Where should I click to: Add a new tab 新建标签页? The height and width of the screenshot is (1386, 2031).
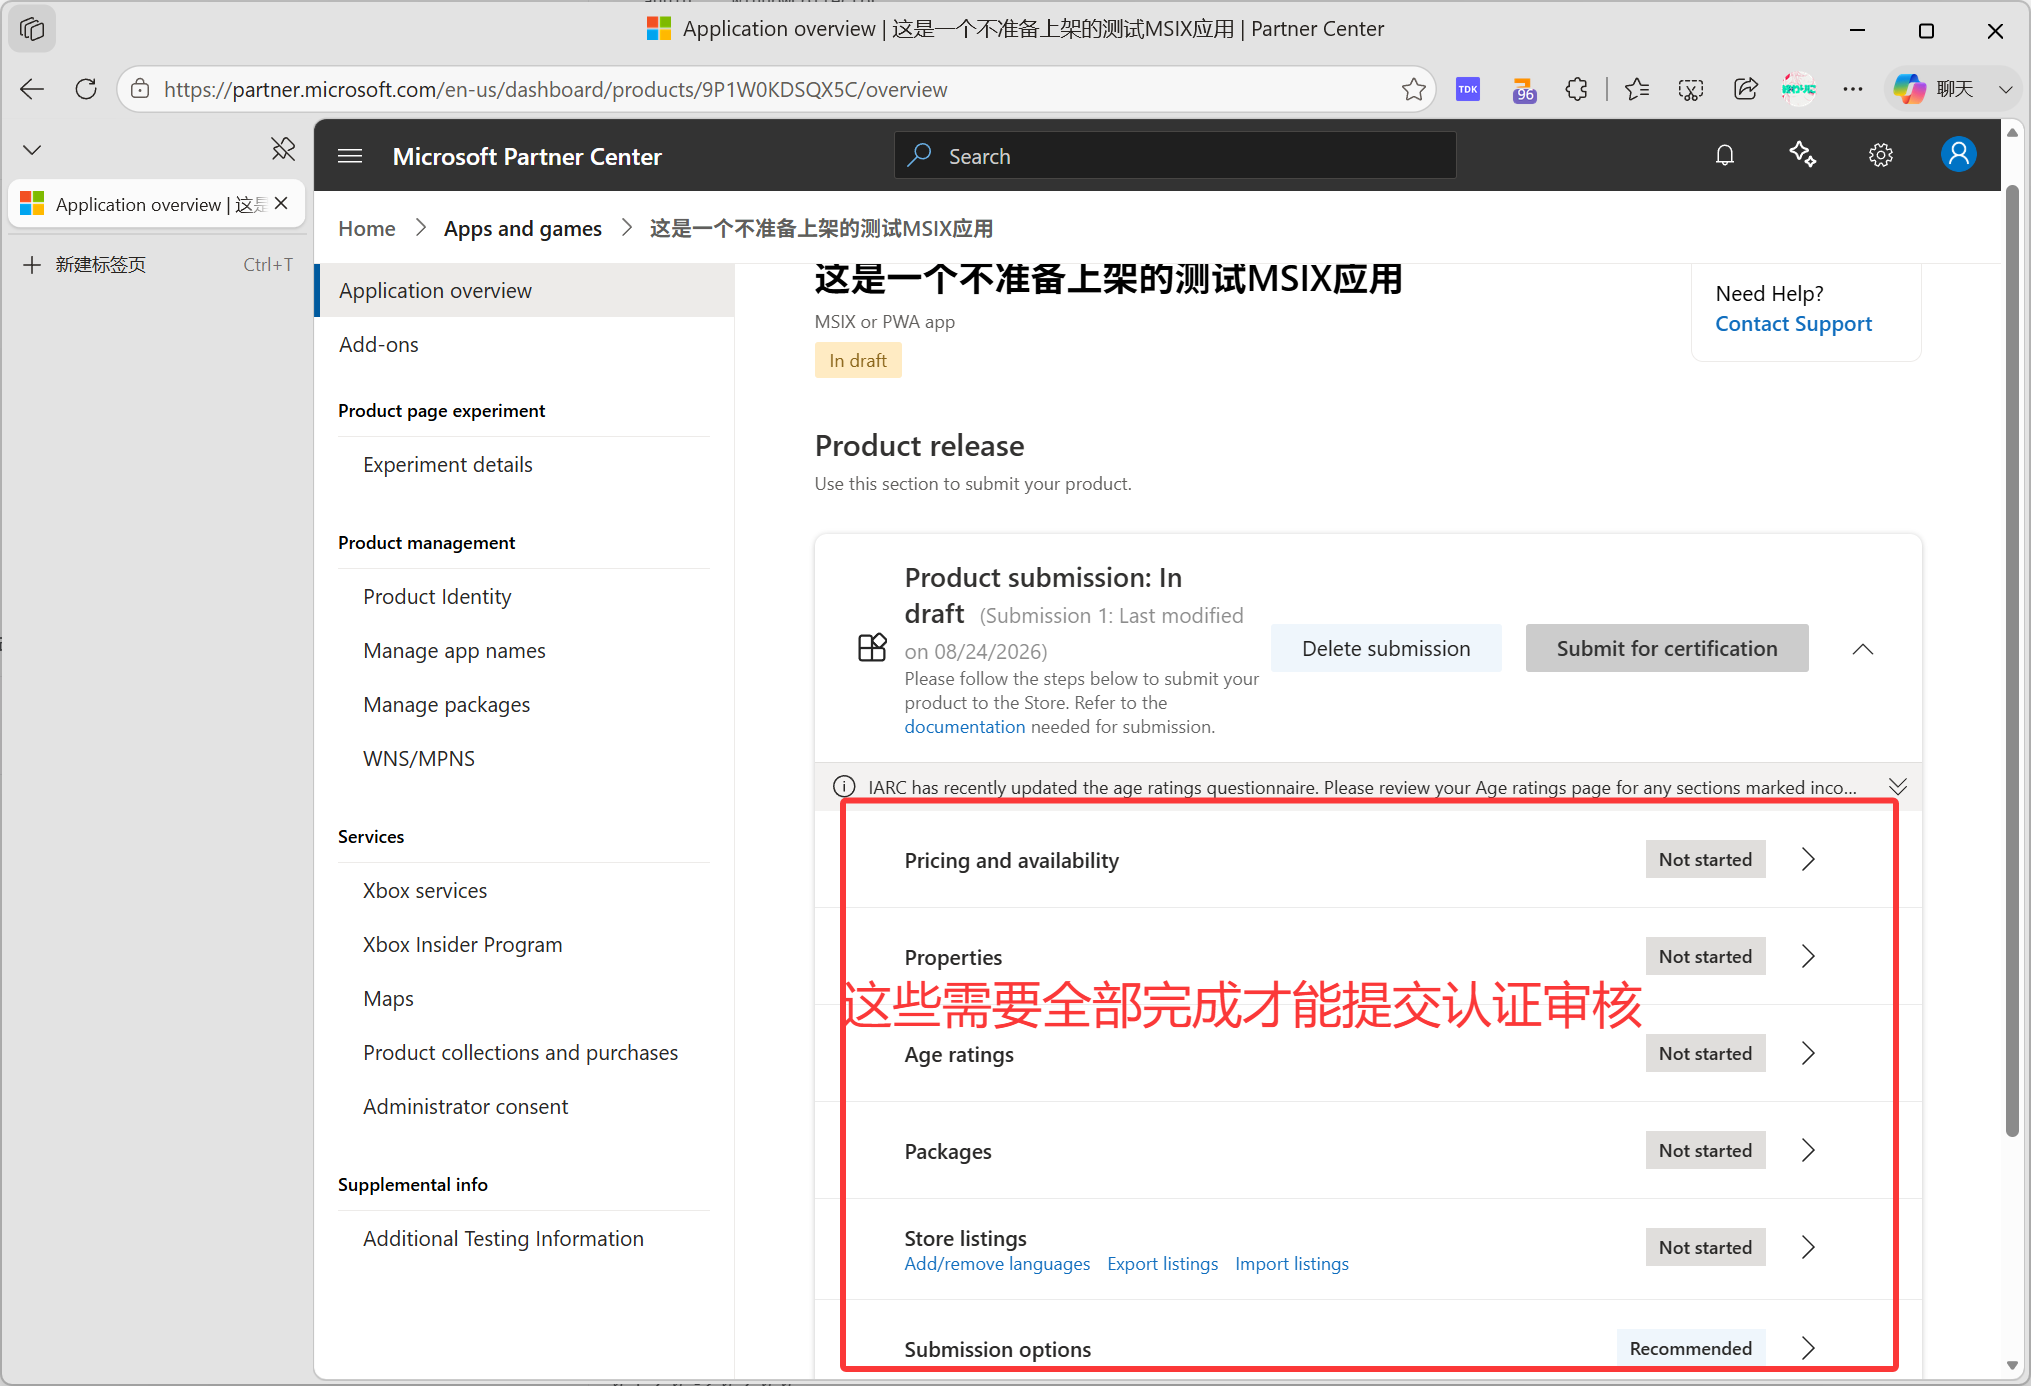[157, 264]
